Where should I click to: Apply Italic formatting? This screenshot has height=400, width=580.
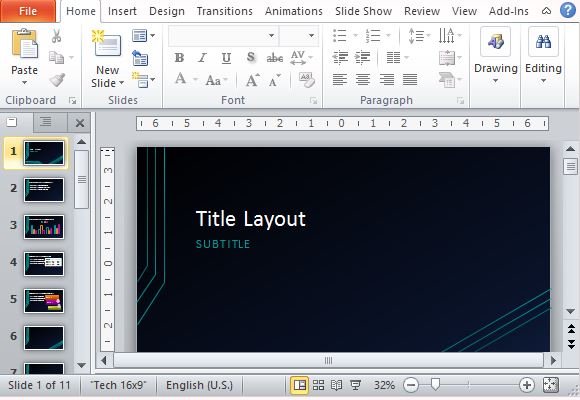coord(202,58)
